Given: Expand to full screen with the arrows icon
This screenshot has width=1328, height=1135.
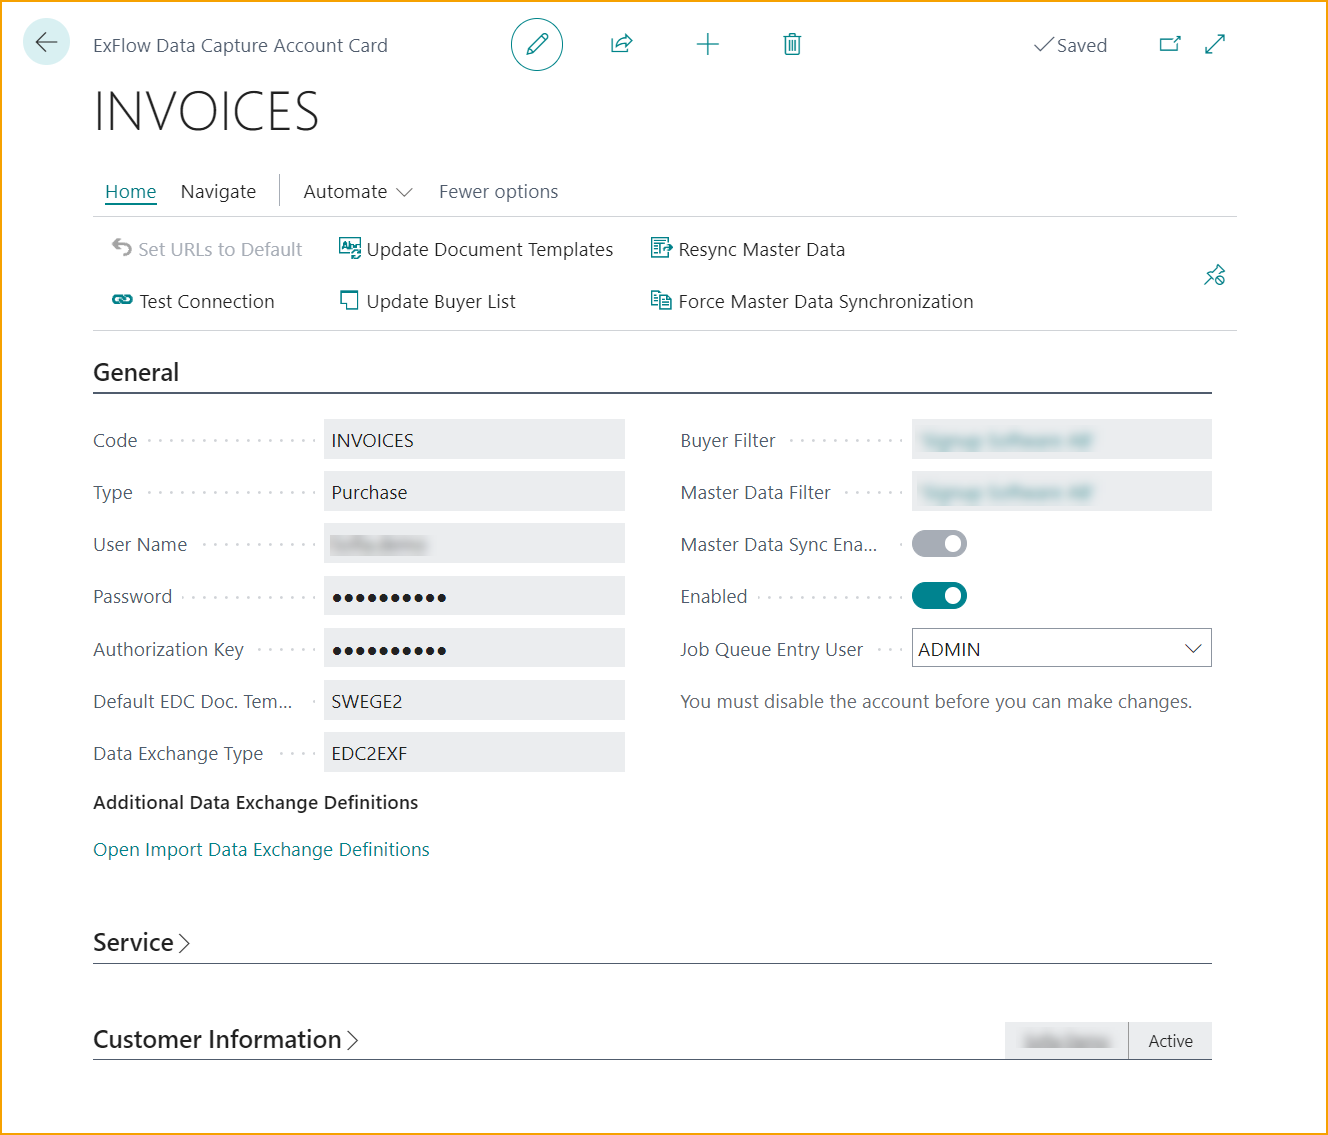Looking at the screenshot, I should pos(1214,44).
